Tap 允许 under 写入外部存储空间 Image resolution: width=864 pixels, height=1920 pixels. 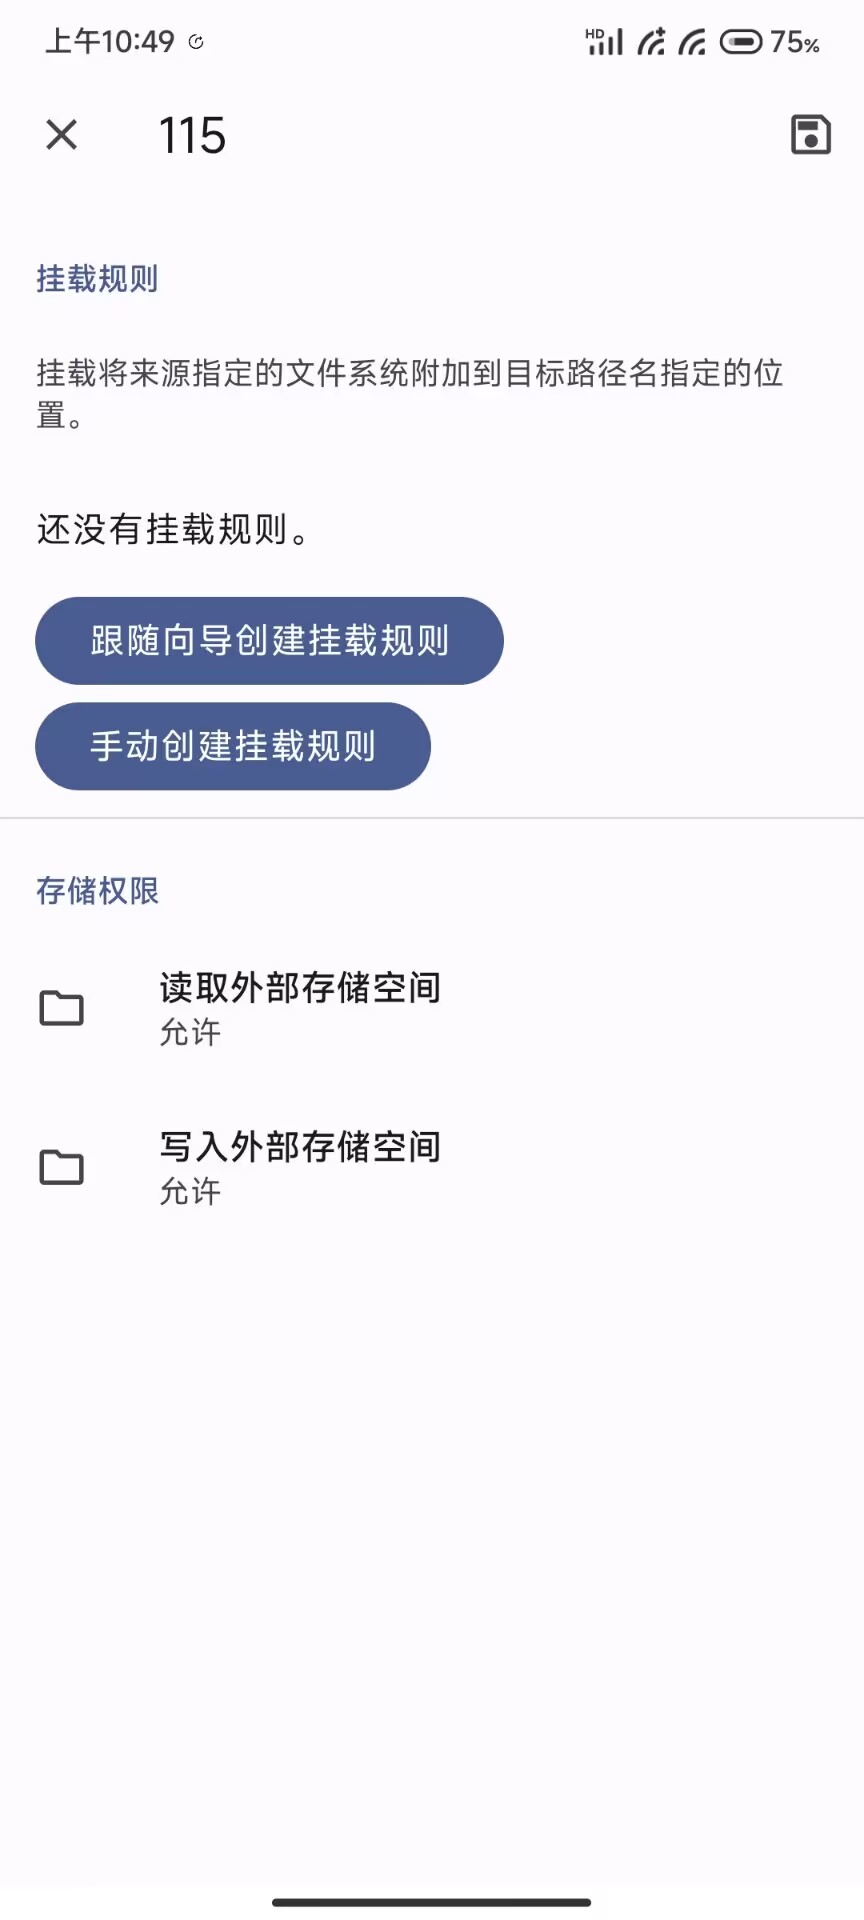(190, 1191)
